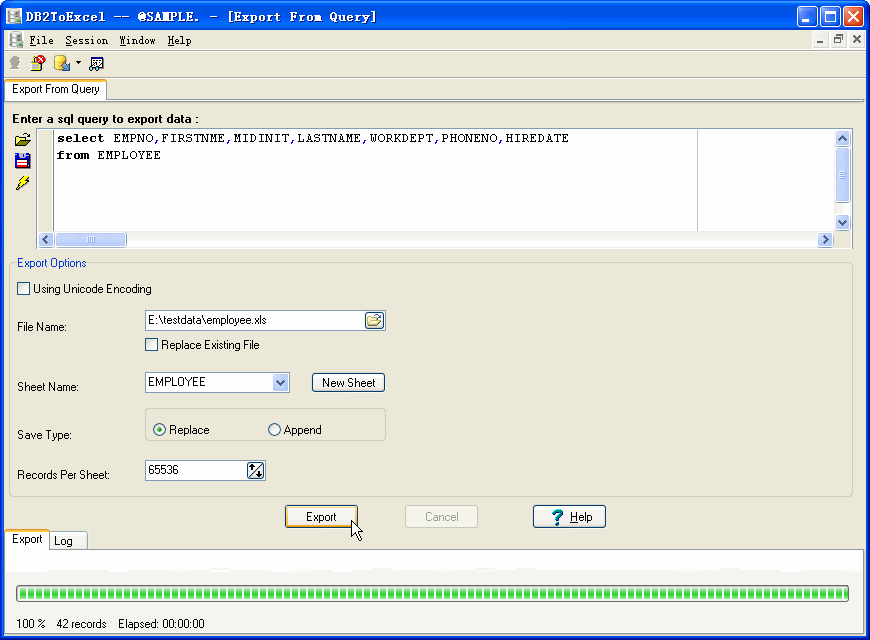The width and height of the screenshot is (870, 640).
Task: Open the Session menu
Action: (x=87, y=41)
